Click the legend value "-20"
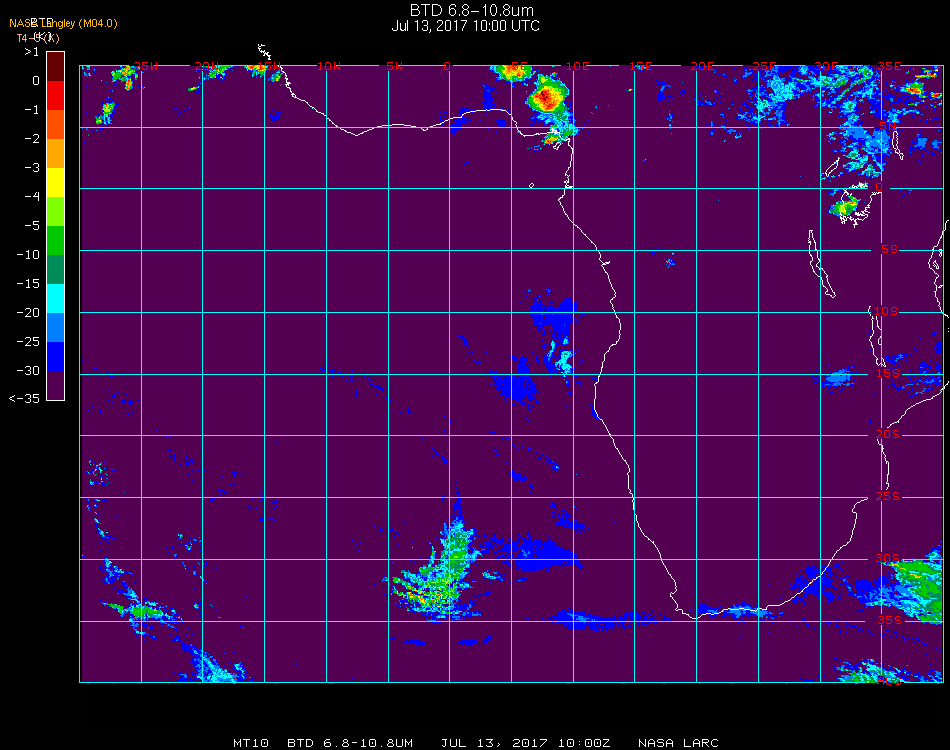 click(28, 313)
